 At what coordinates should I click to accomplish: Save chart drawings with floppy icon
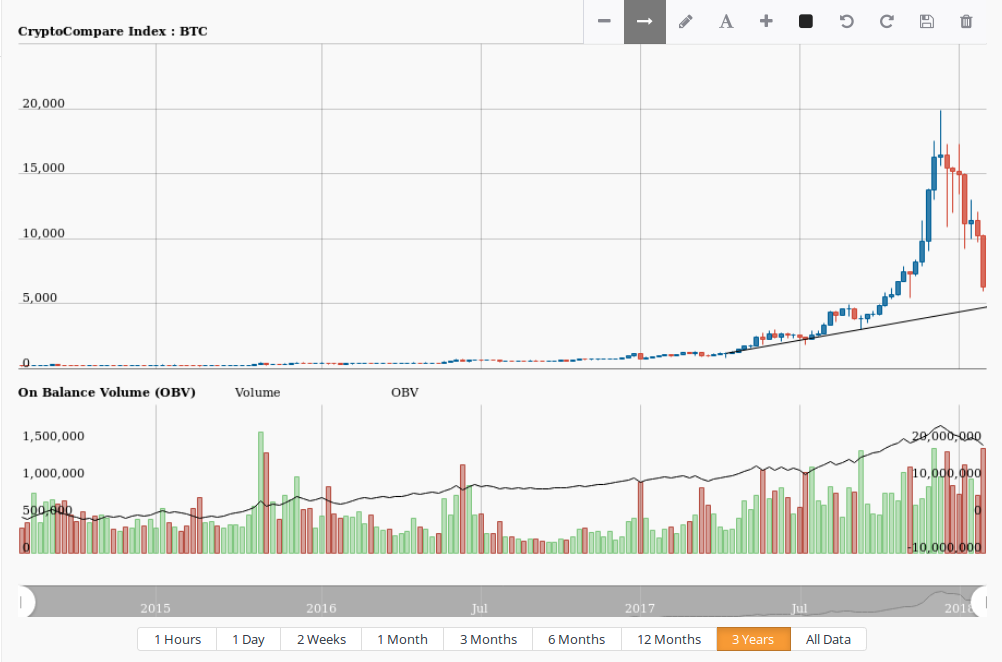[927, 21]
